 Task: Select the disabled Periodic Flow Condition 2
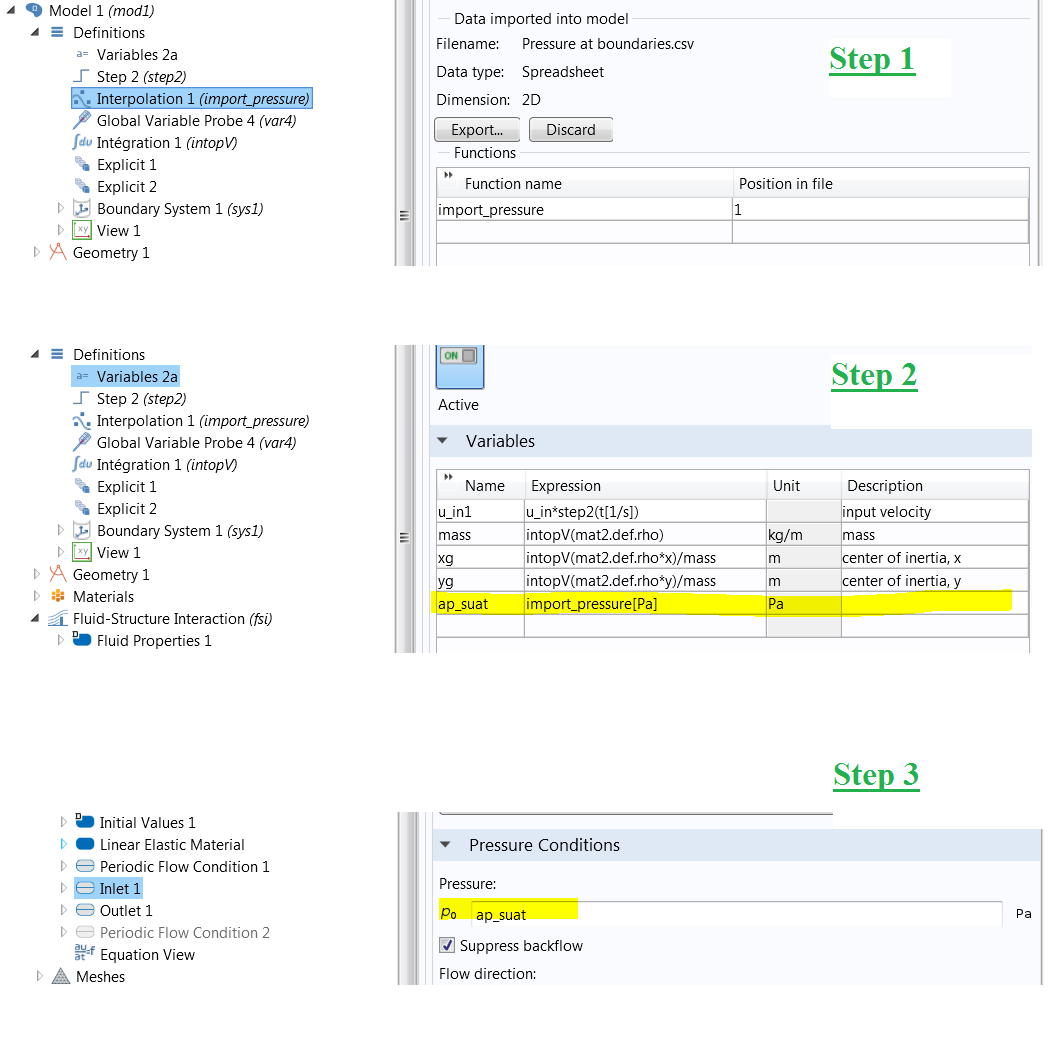184,933
